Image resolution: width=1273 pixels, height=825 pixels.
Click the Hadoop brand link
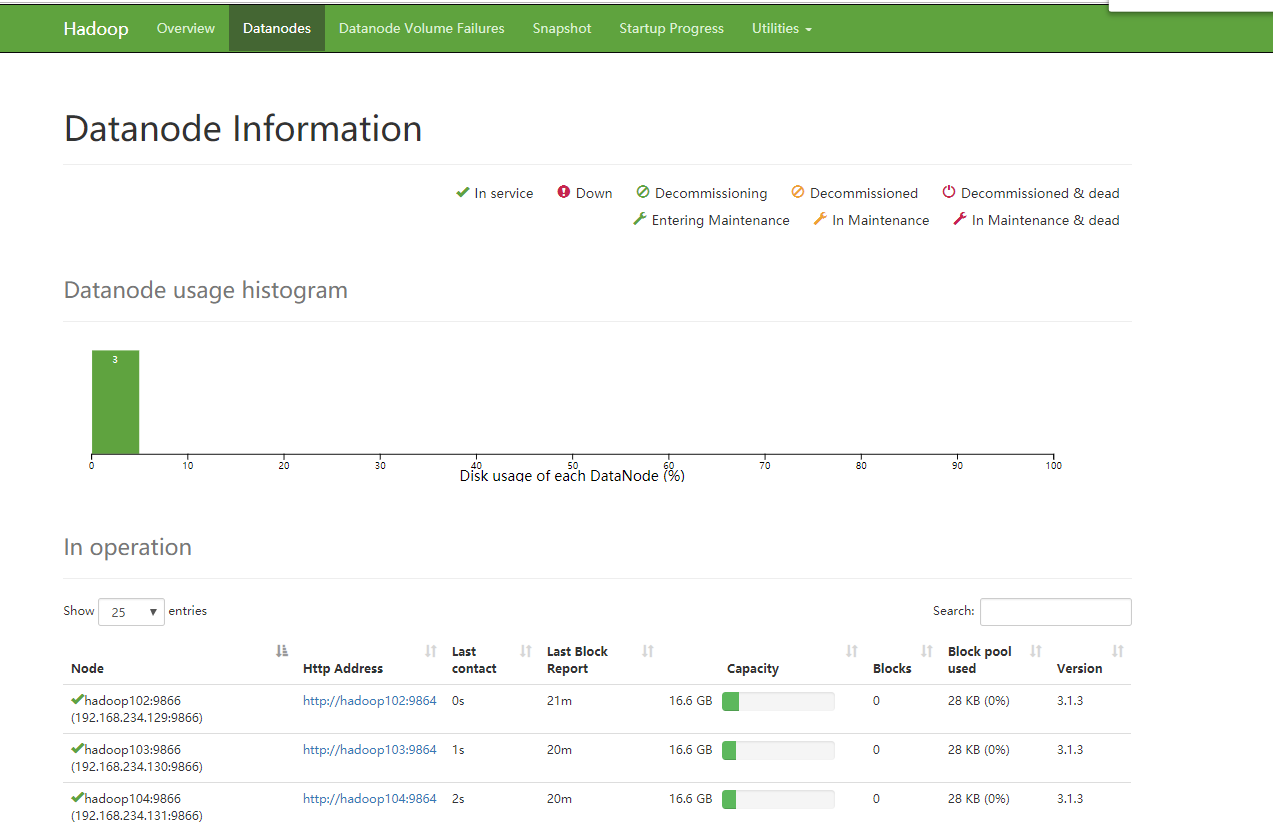tap(96, 28)
